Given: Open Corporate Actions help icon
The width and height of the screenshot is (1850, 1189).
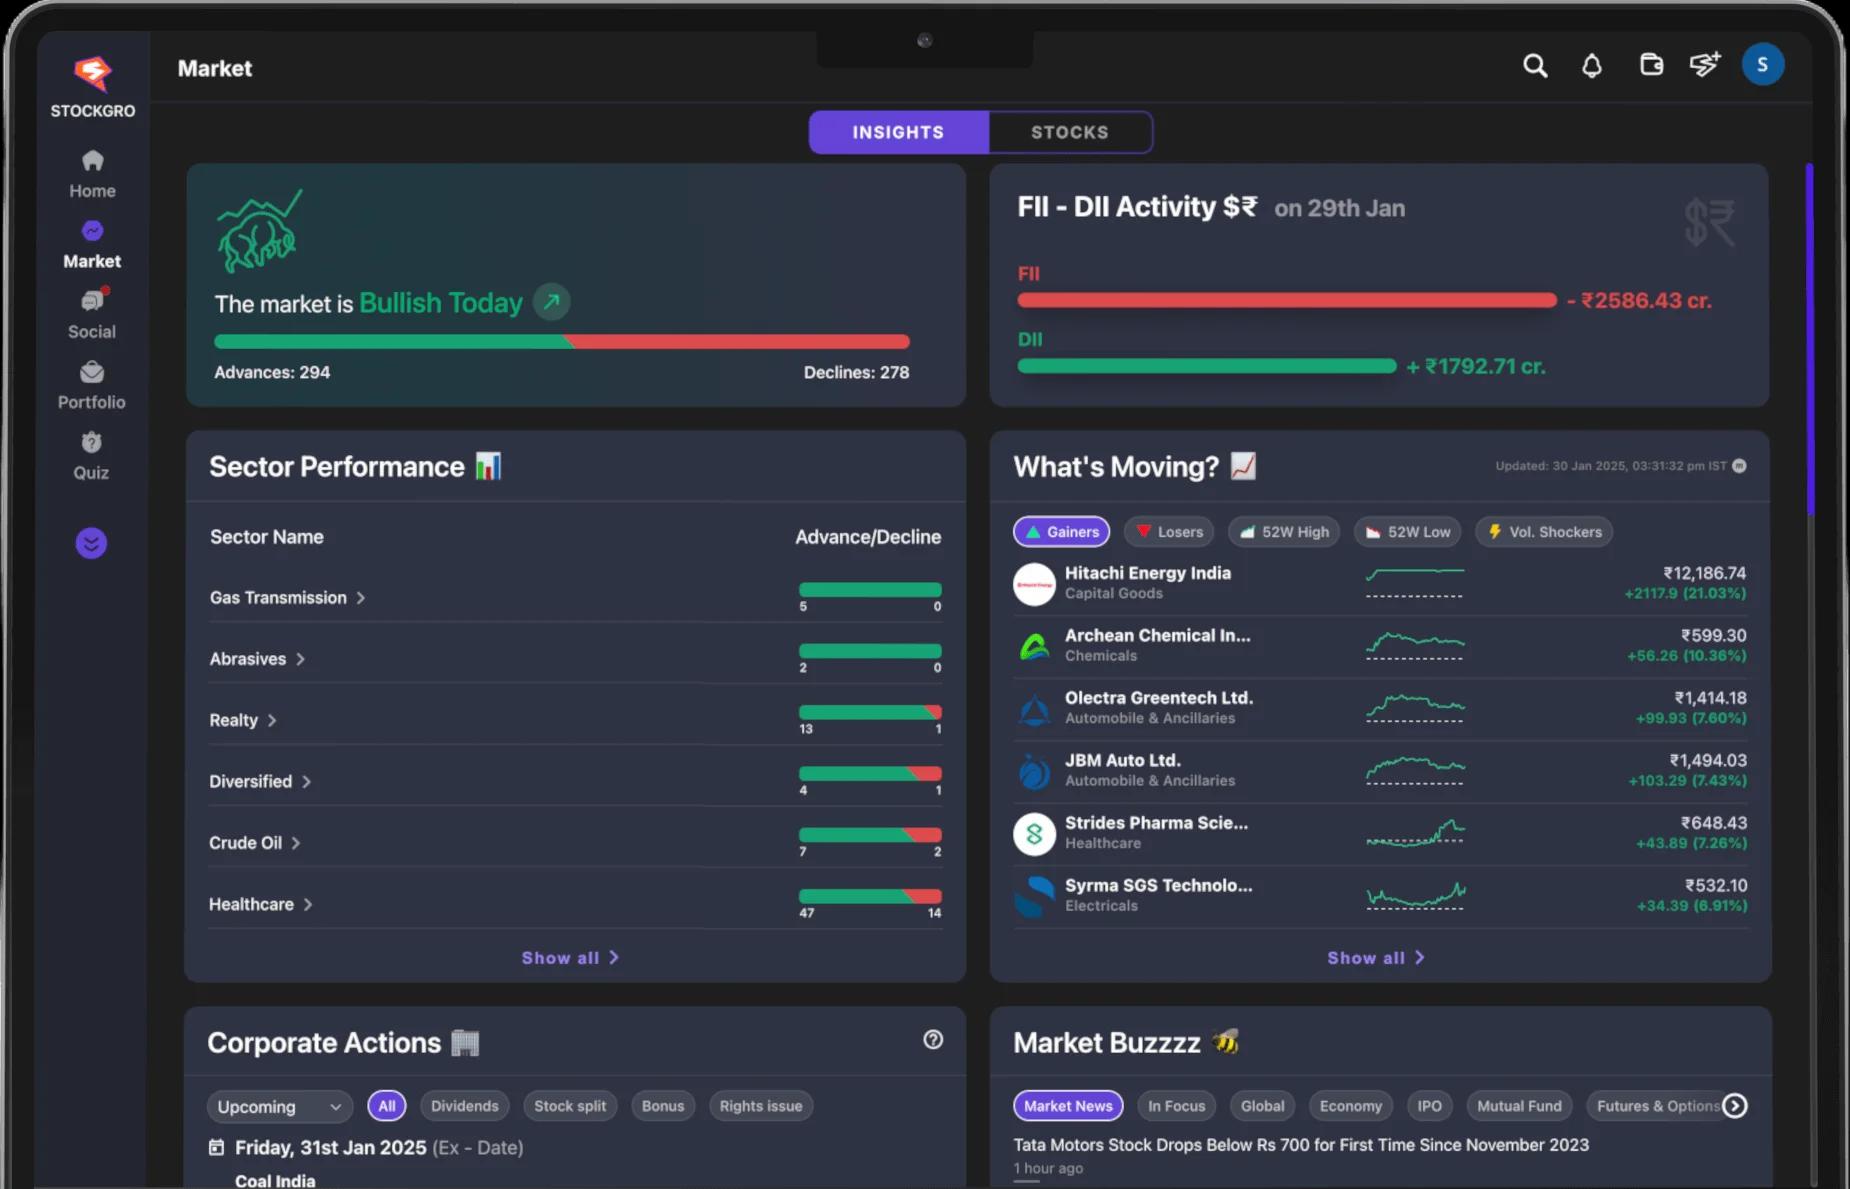Looking at the screenshot, I should click(x=933, y=1040).
